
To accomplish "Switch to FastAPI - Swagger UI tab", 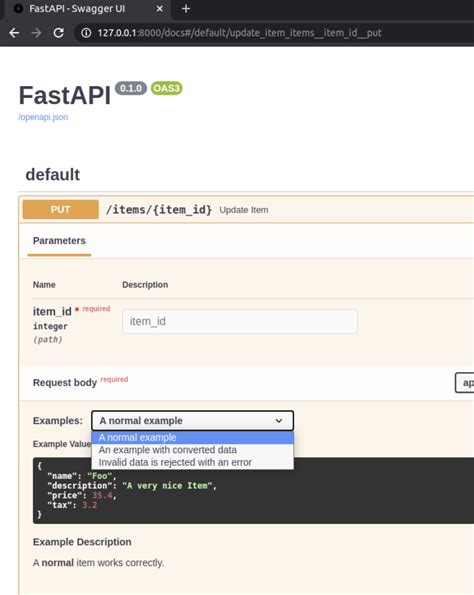I will pos(77,8).
